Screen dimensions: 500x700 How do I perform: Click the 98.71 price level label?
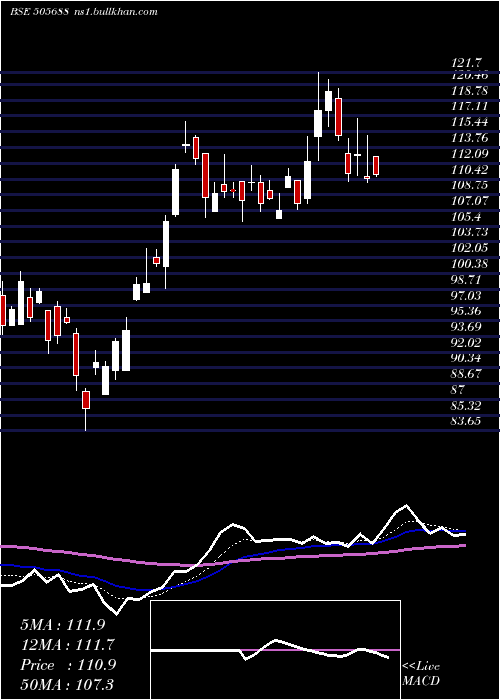467,279
